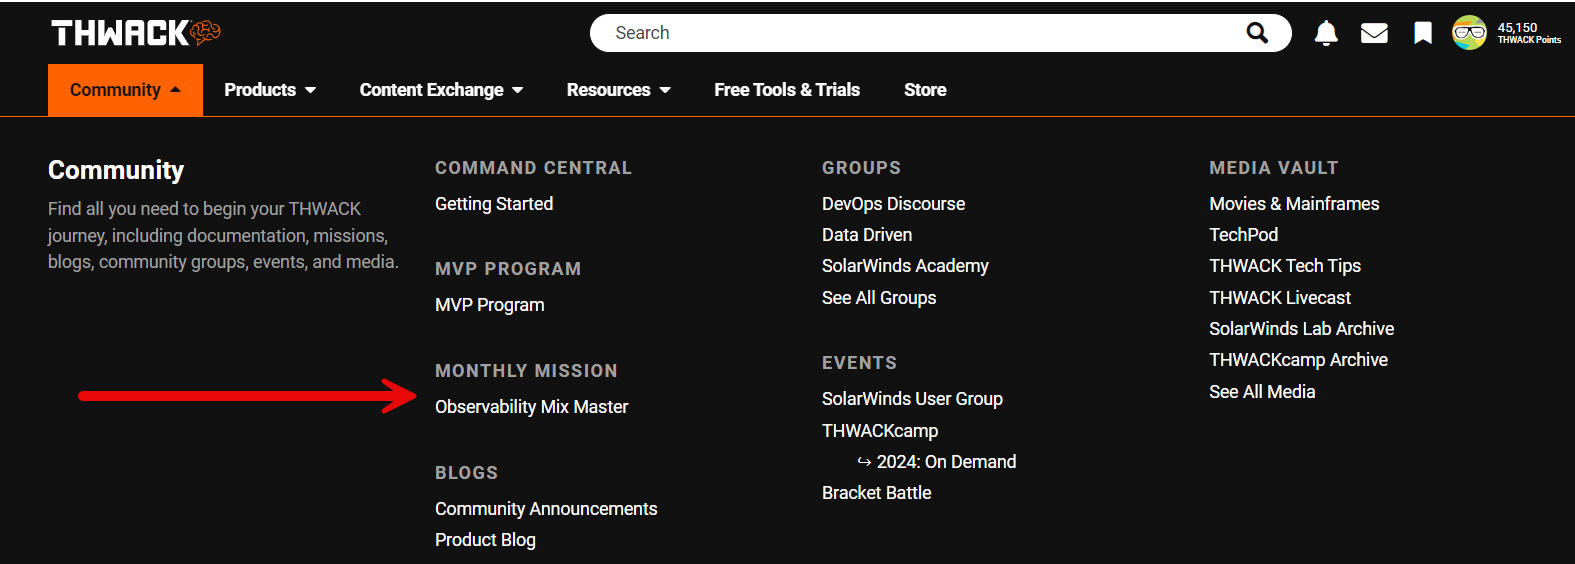Open the MVP Program link
This screenshot has height=564, width=1575.
[x=490, y=305]
